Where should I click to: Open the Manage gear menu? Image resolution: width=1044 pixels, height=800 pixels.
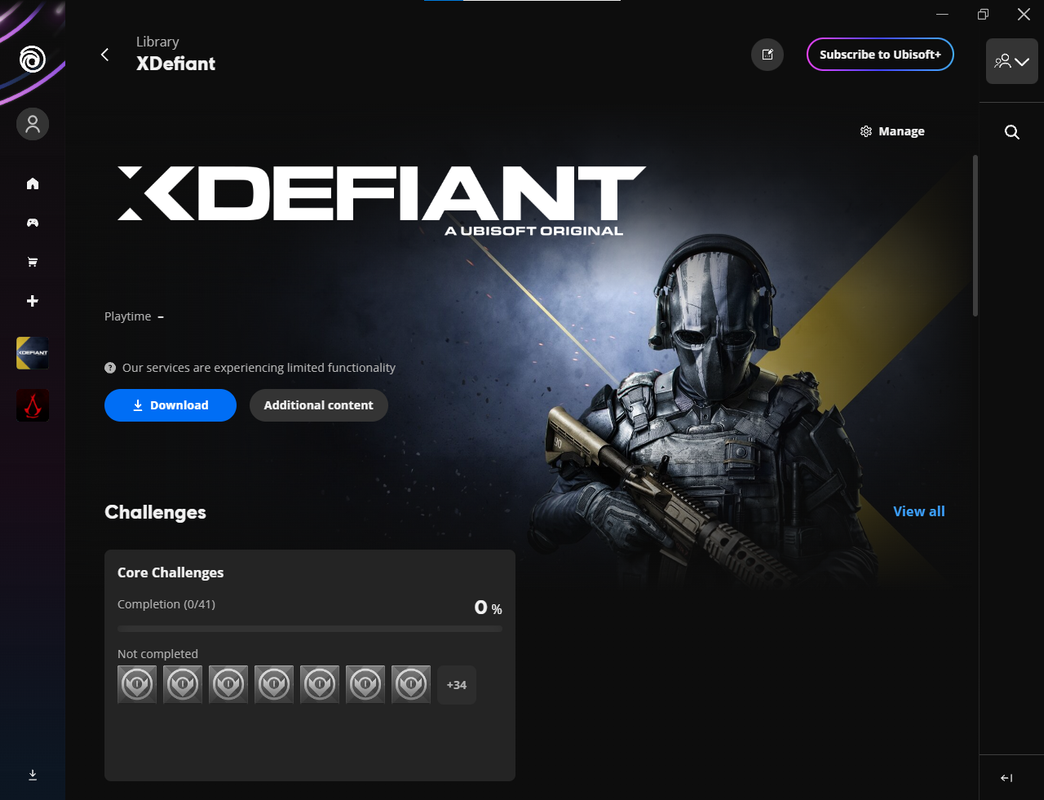(x=892, y=131)
